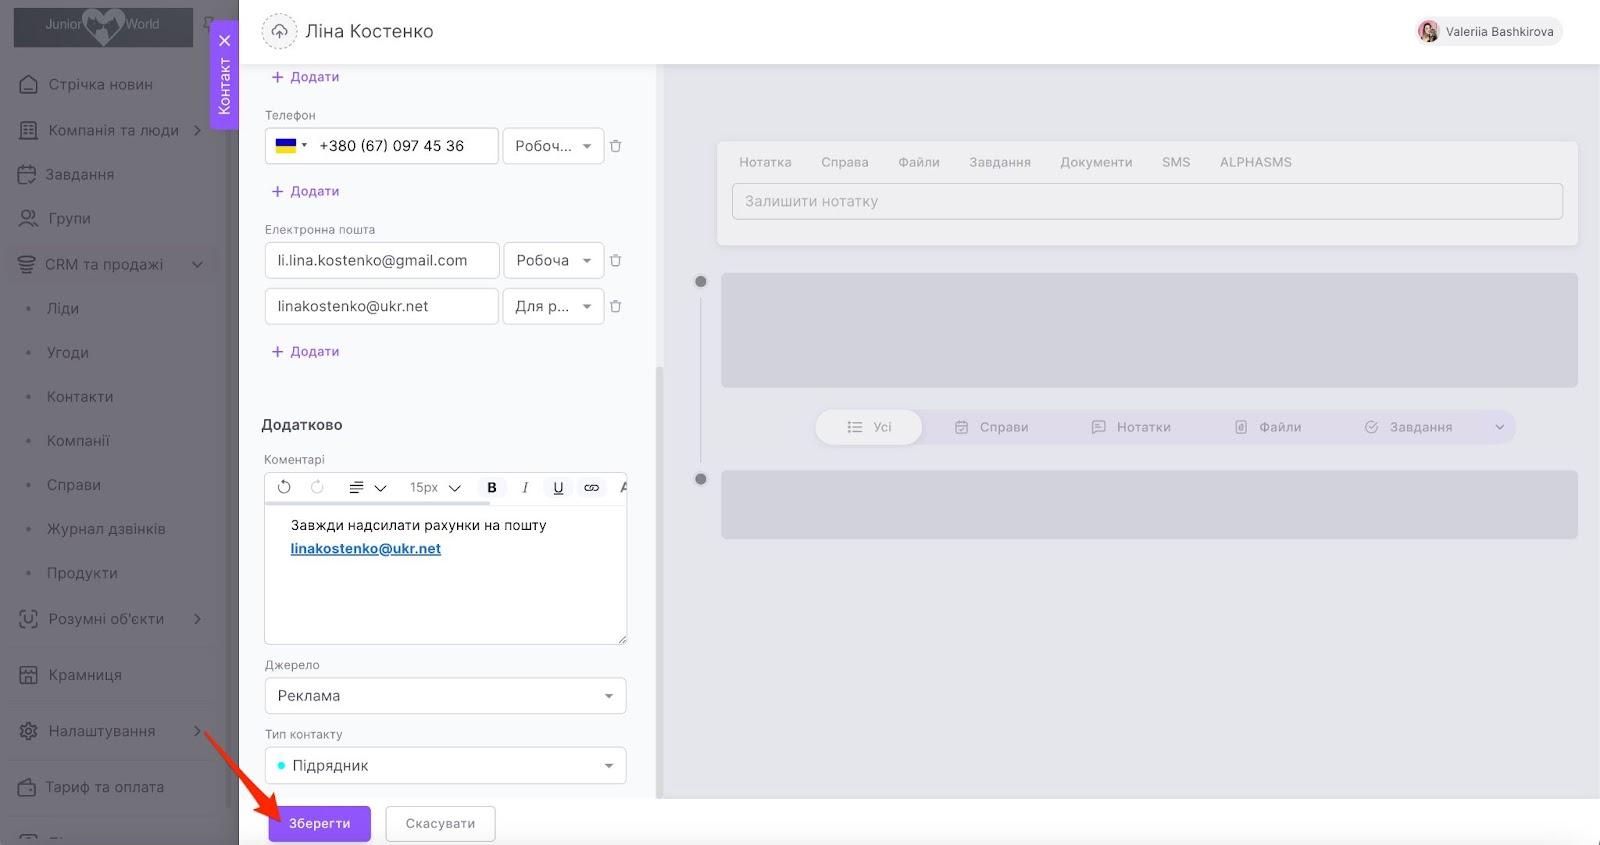Open the Тип контакту dropdown showing Підрядник
Image resolution: width=1600 pixels, height=845 pixels.
click(x=445, y=766)
